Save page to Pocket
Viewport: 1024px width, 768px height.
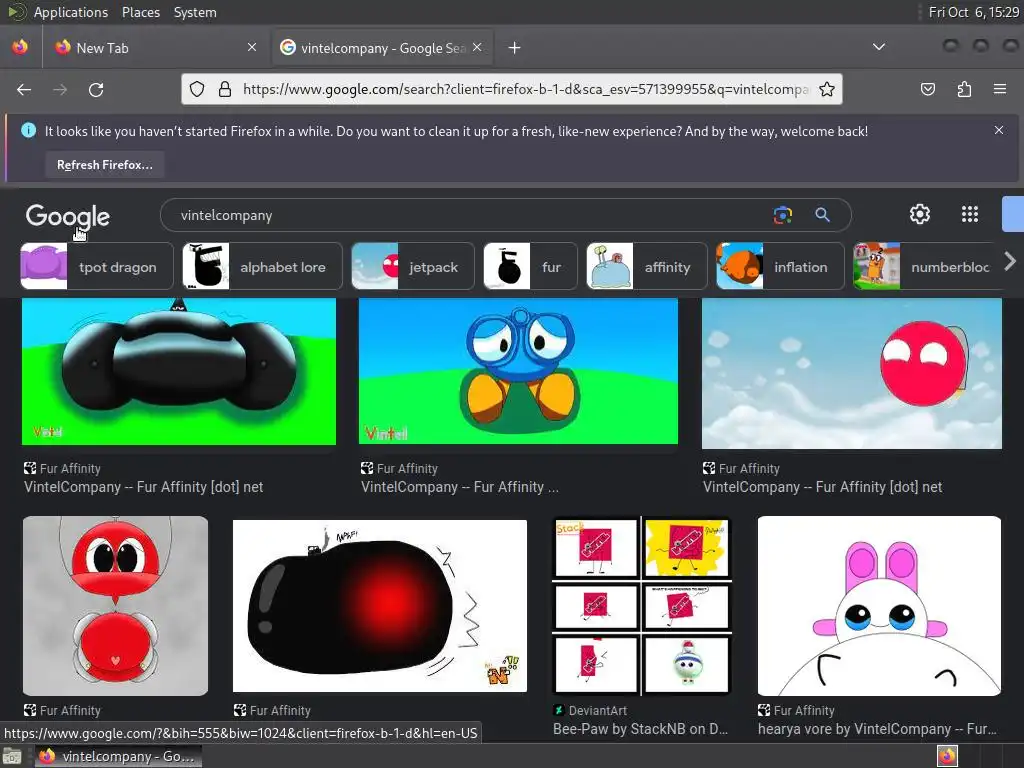[x=927, y=89]
